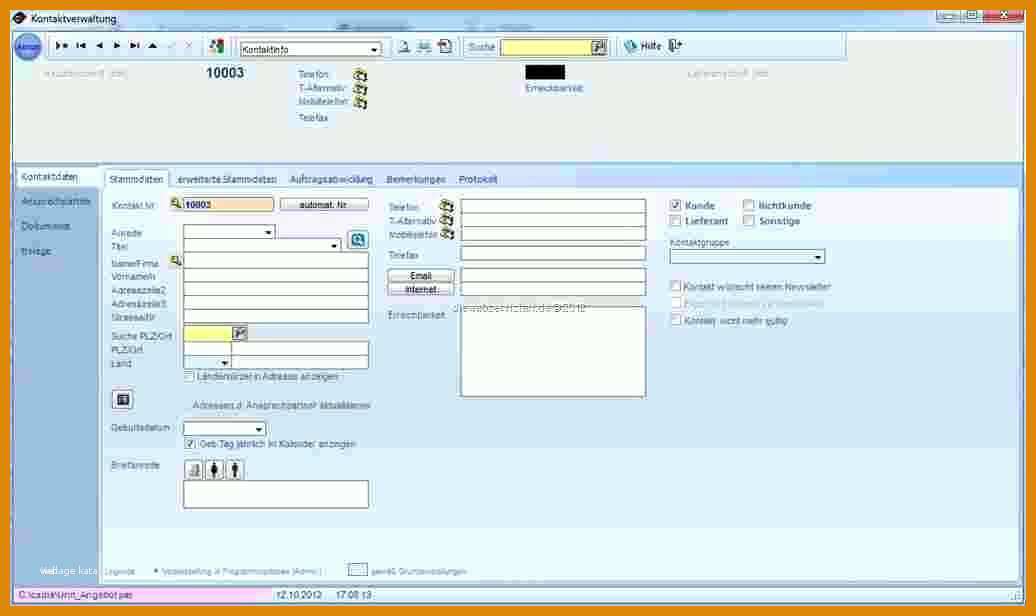This screenshot has width=1036, height=616.
Task: Jump to last record arrow icon
Action: coord(134,46)
